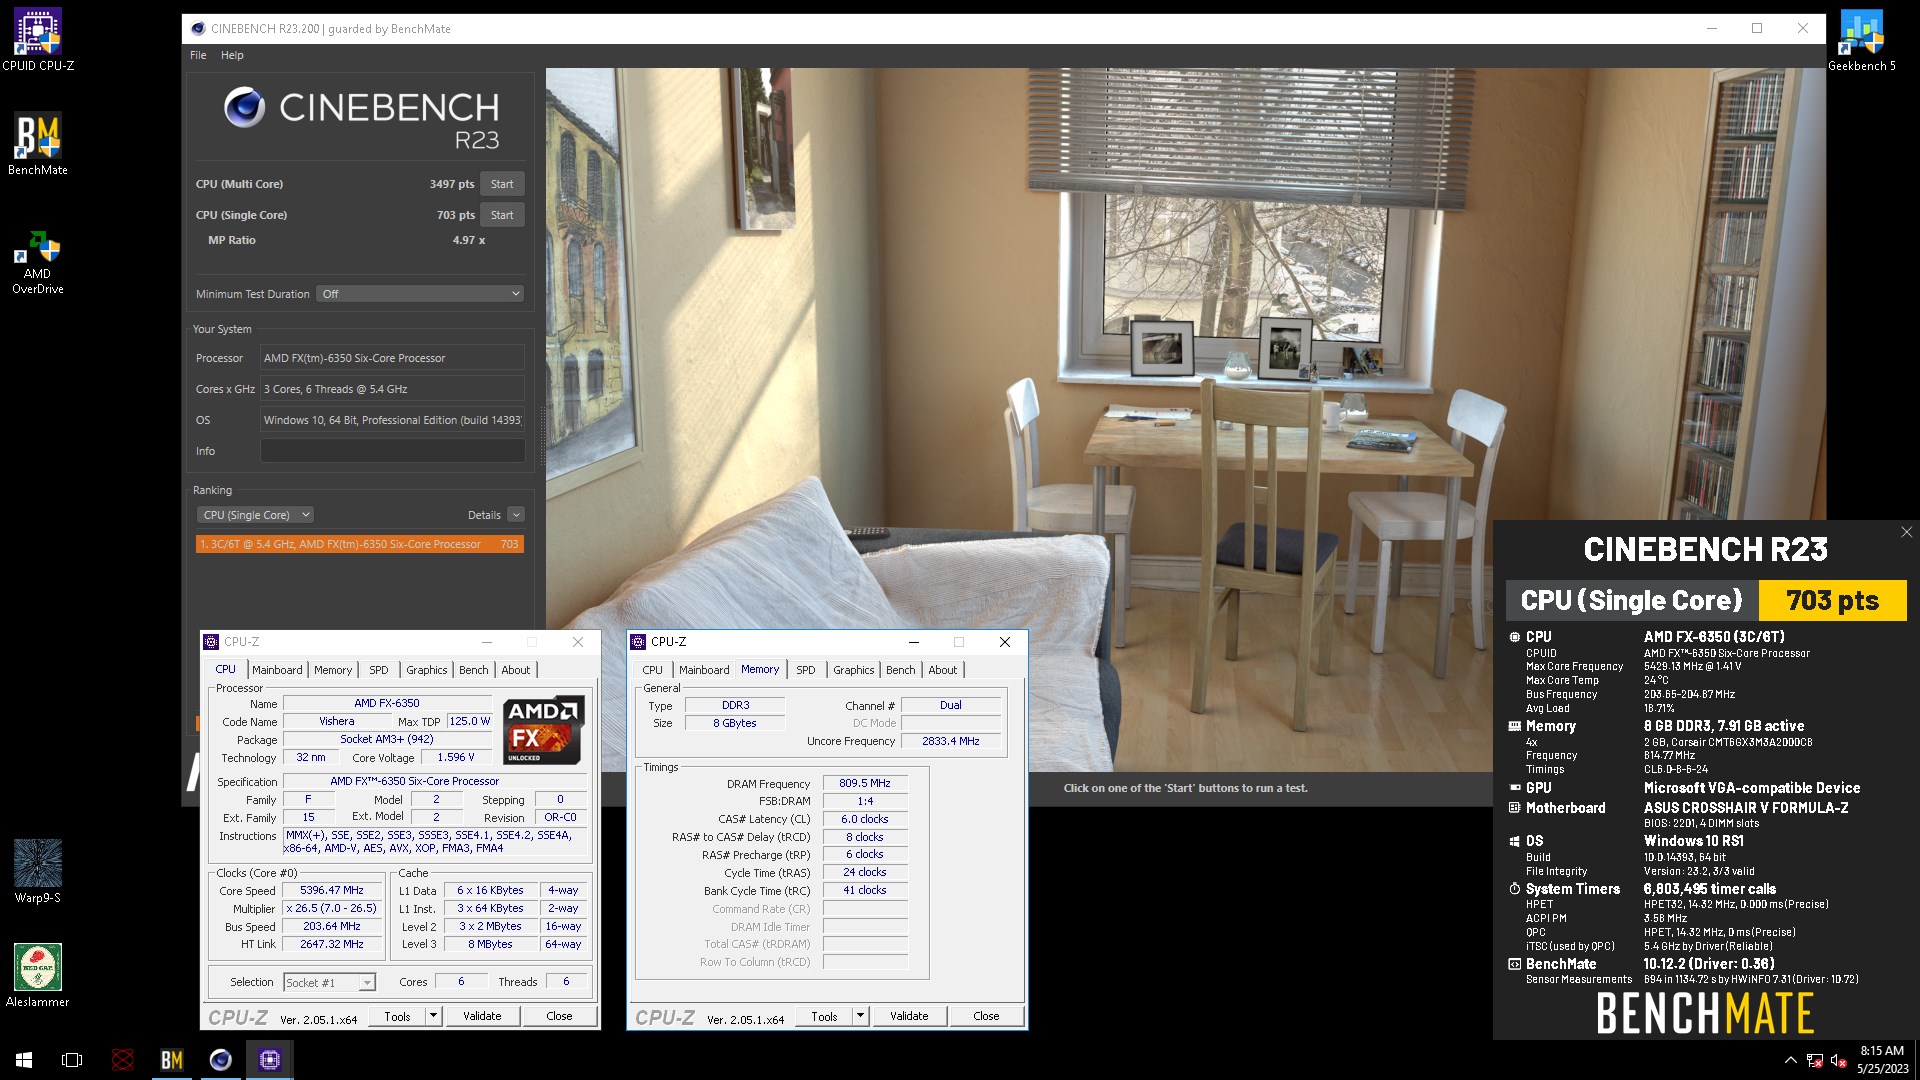This screenshot has width=1920, height=1080.
Task: Click DRAM Frequency value 809.5 MHz
Action: click(865, 784)
